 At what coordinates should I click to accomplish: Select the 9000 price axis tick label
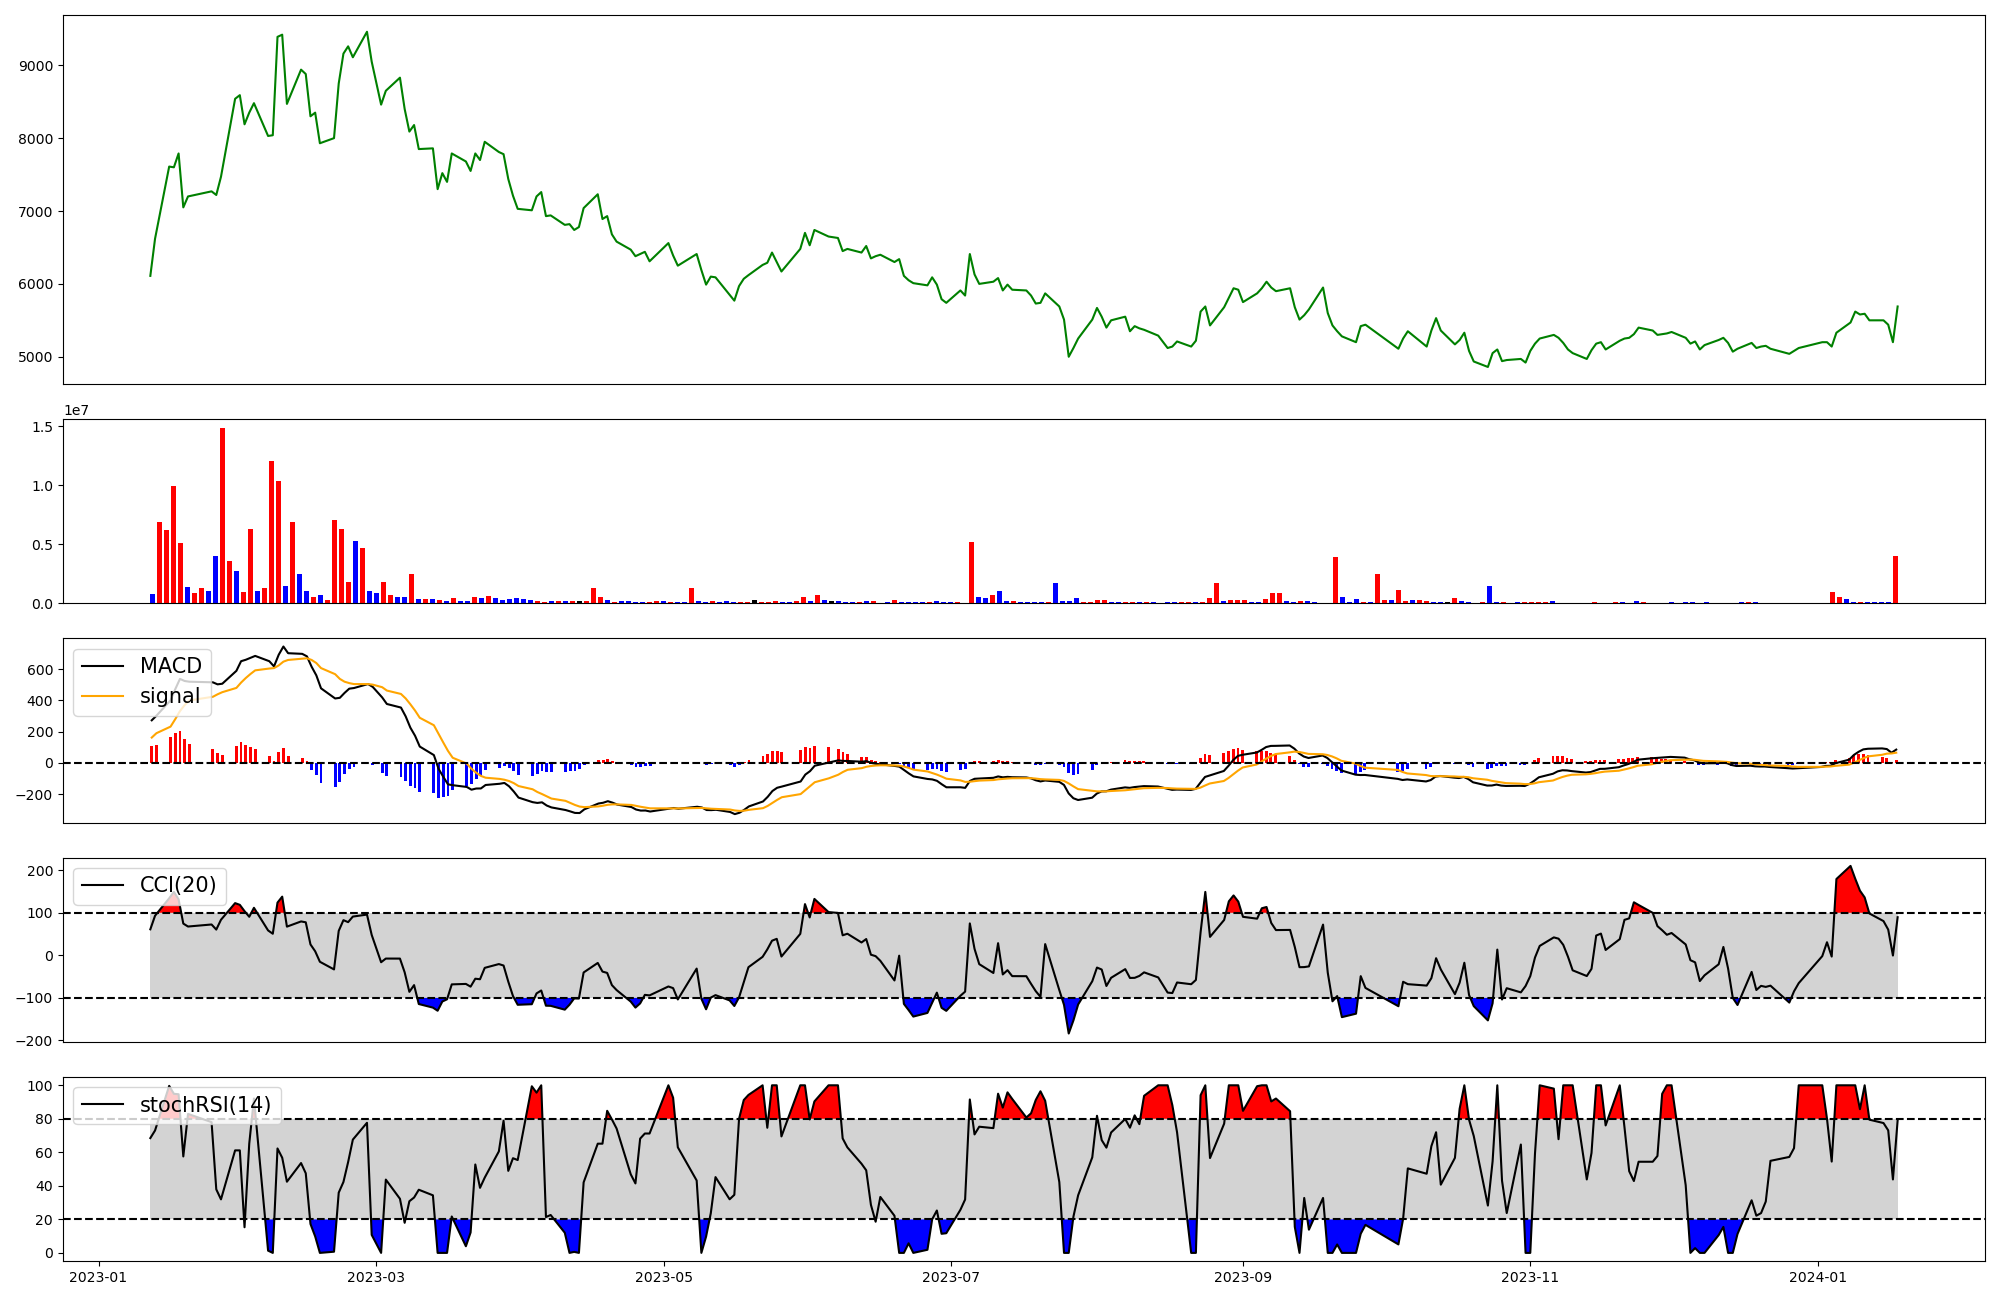37,66
